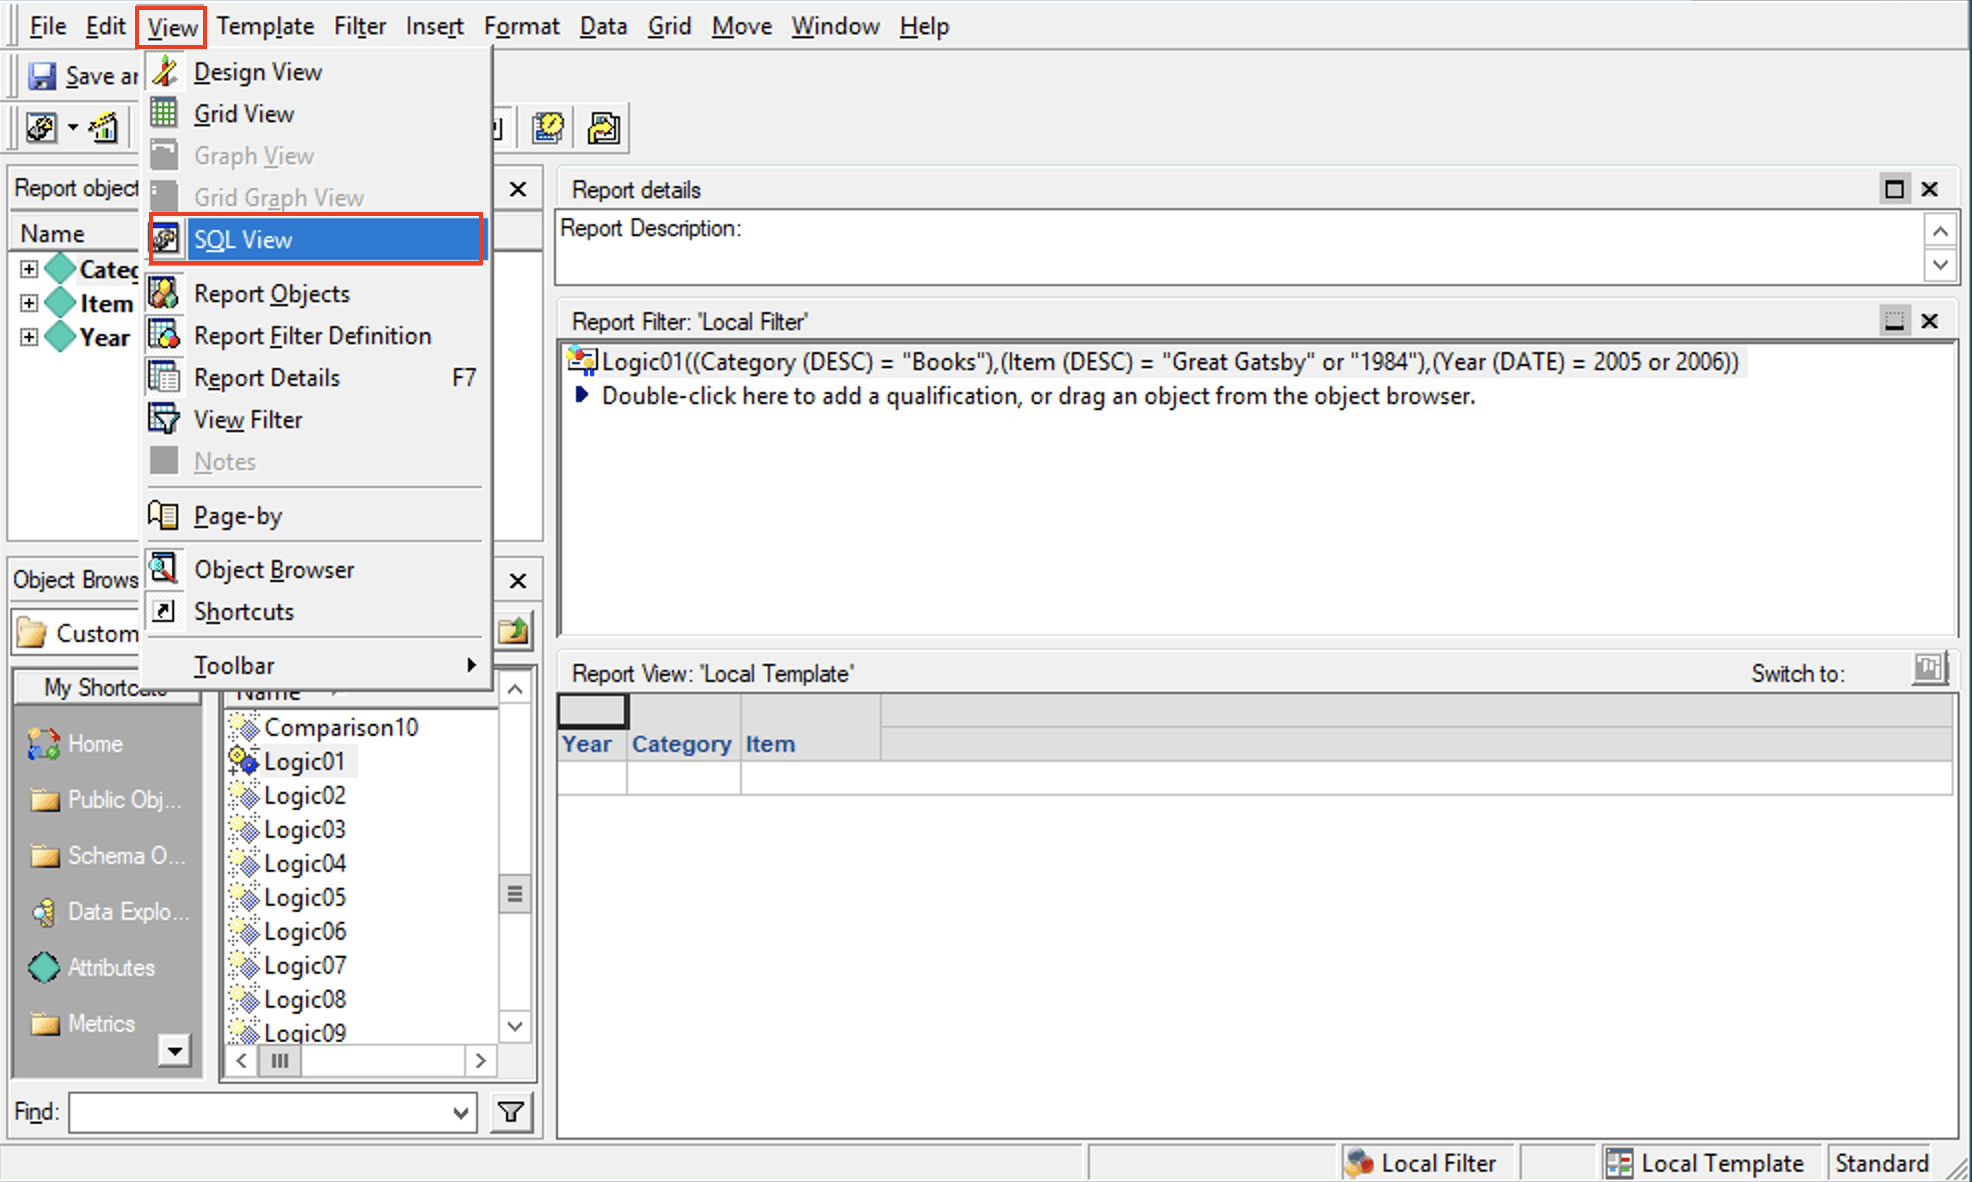Click the Save and close disk icon

point(42,76)
